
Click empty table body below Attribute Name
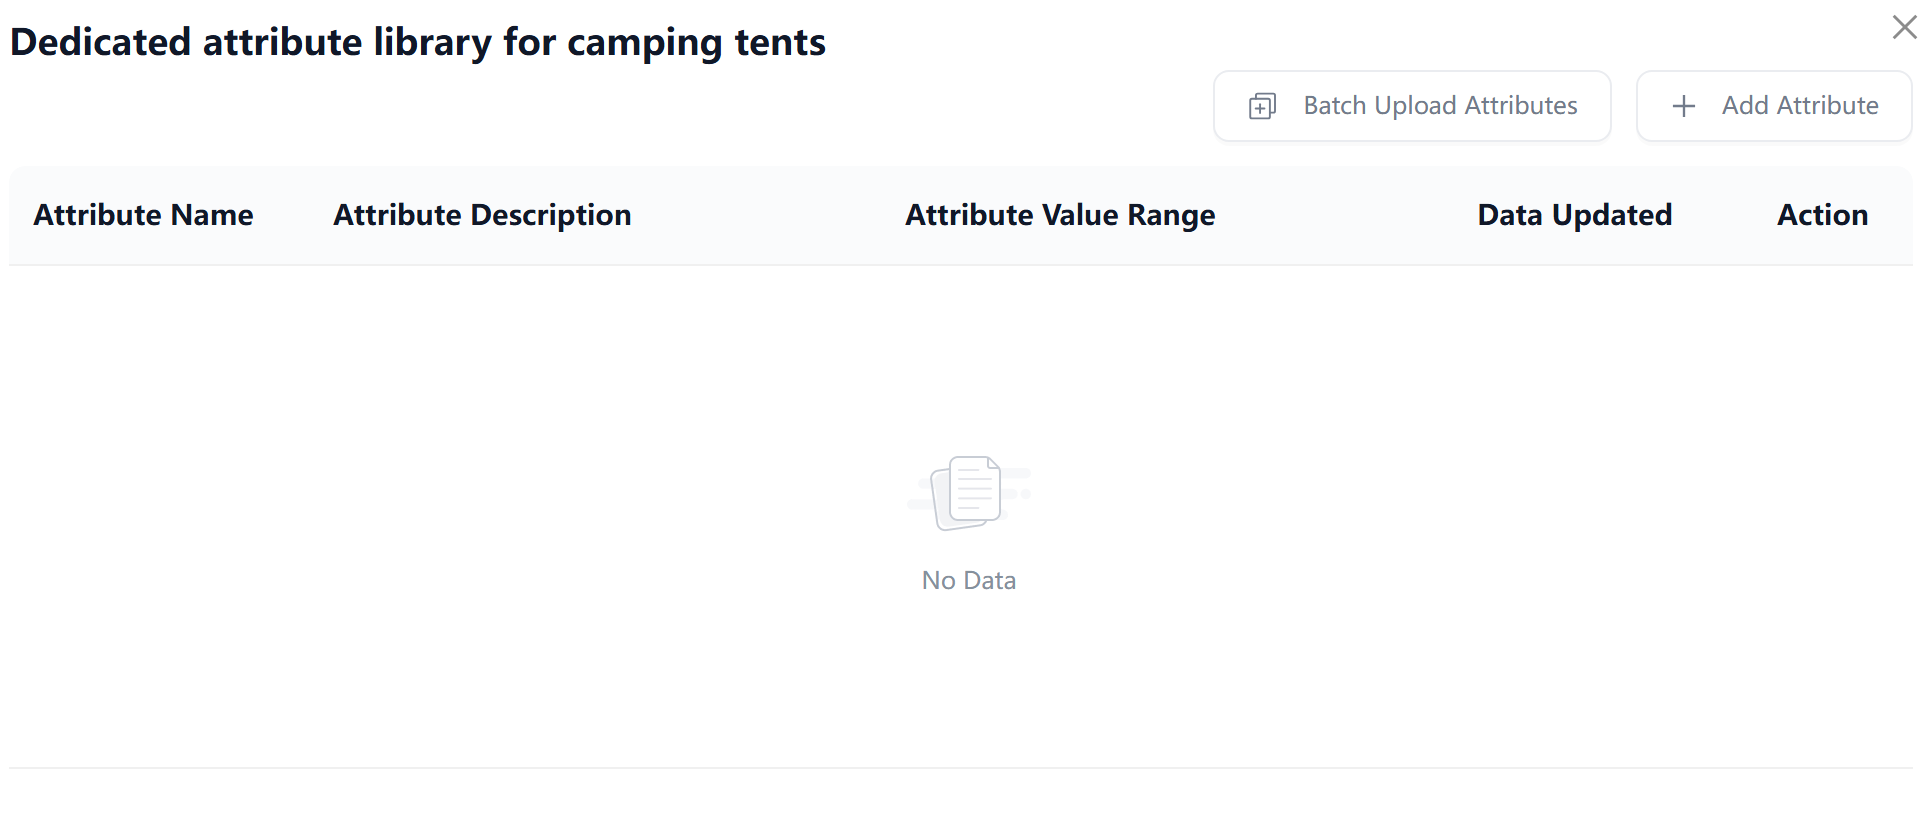143,400
